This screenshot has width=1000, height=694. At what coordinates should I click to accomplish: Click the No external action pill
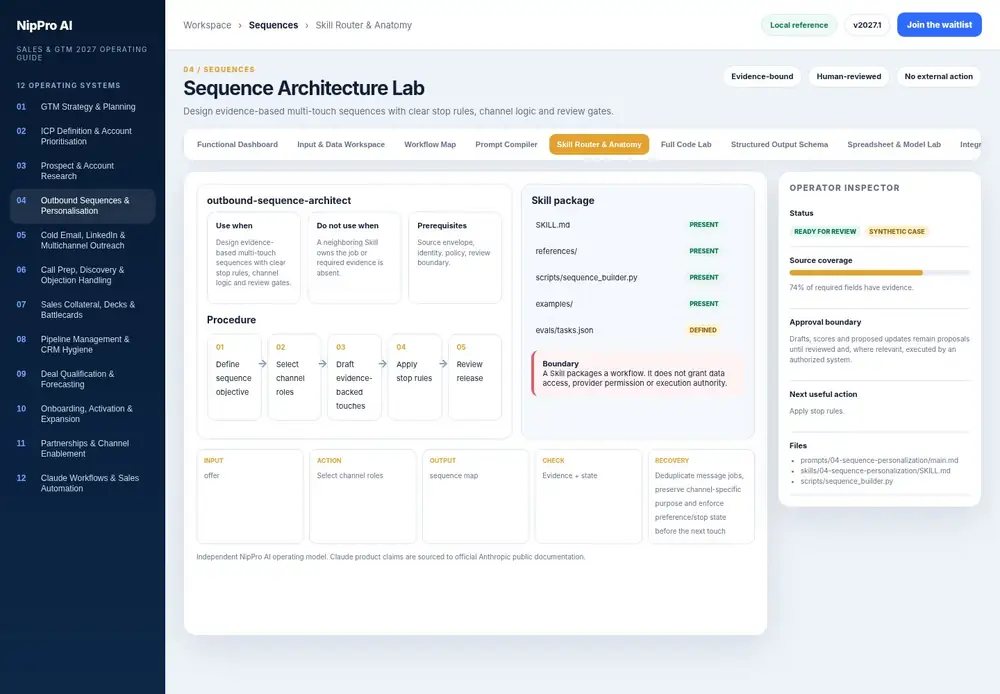[x=938, y=77]
